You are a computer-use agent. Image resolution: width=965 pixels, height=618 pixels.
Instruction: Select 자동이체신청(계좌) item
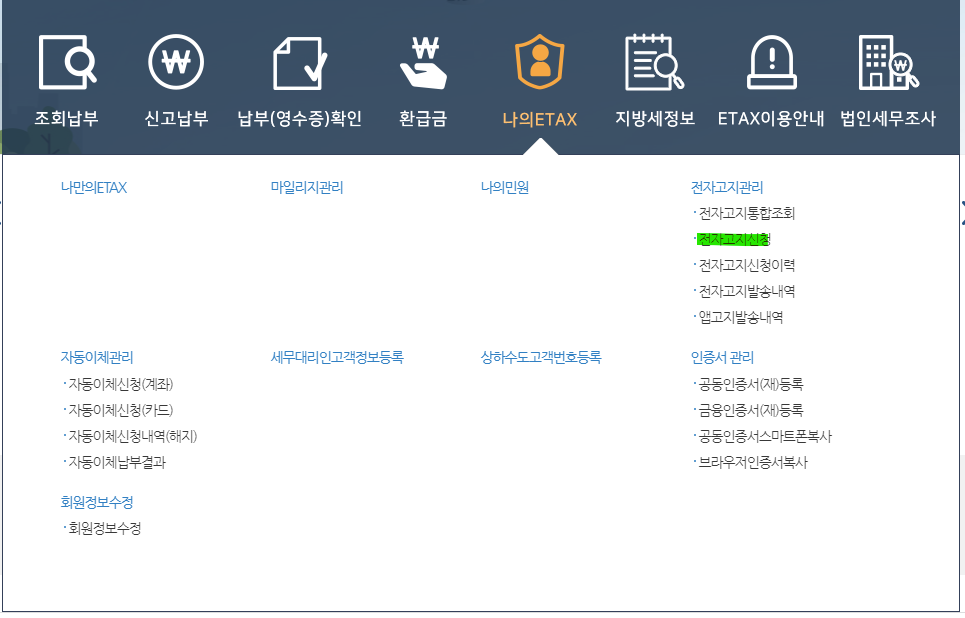tap(121, 385)
